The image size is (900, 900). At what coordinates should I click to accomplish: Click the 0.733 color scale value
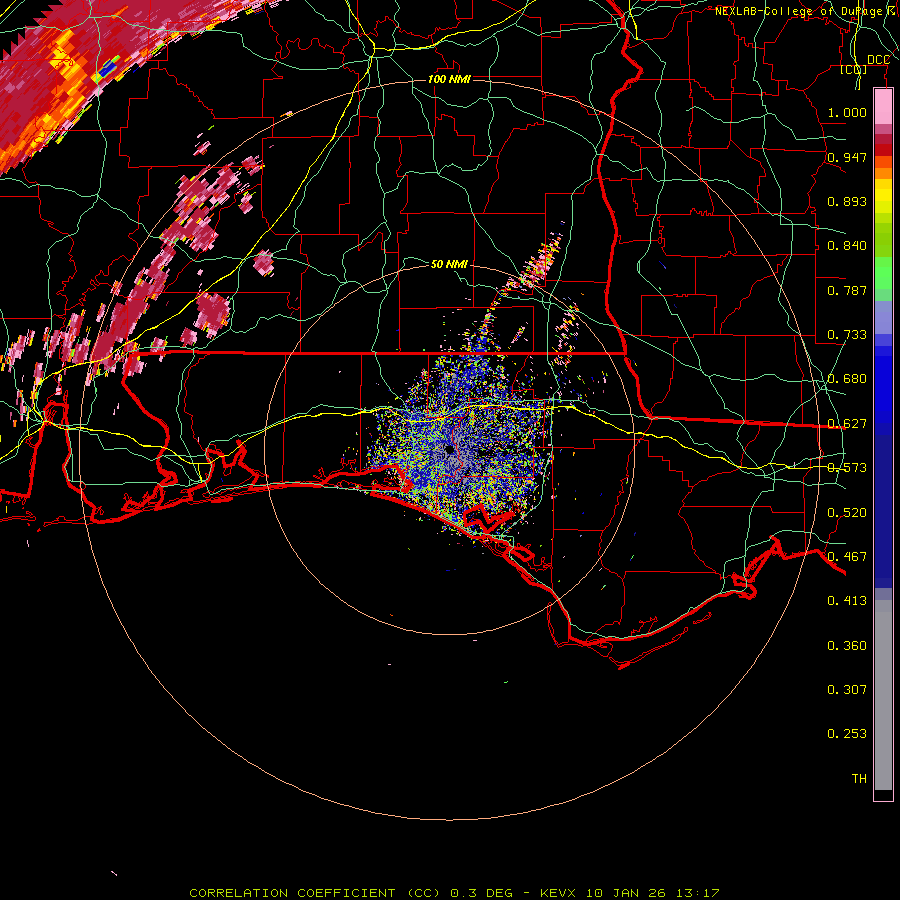(847, 335)
